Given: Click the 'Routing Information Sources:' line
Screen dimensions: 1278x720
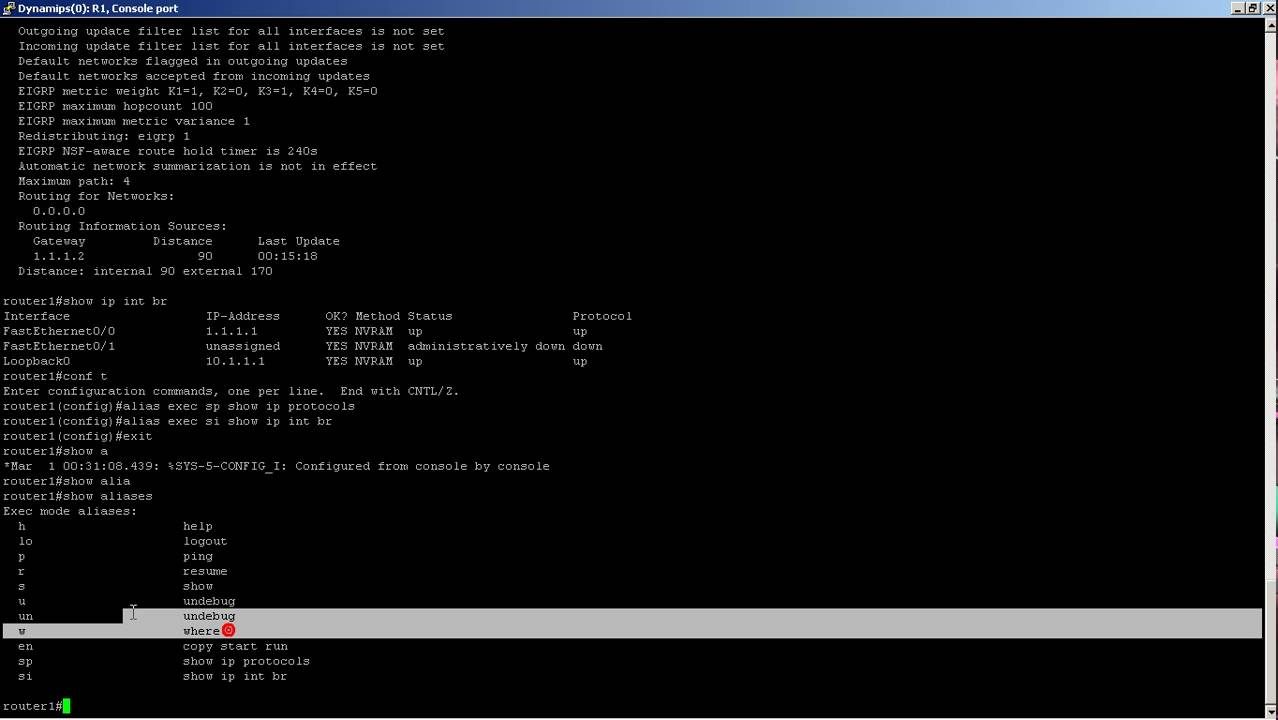Looking at the screenshot, I should pos(123,226).
